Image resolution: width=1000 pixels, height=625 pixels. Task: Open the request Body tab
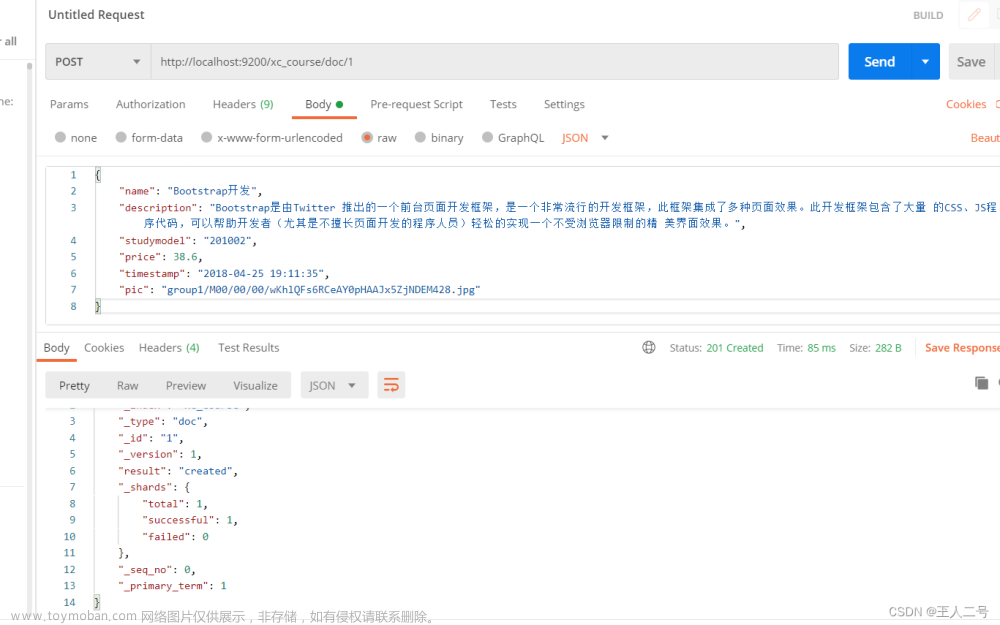(x=324, y=104)
